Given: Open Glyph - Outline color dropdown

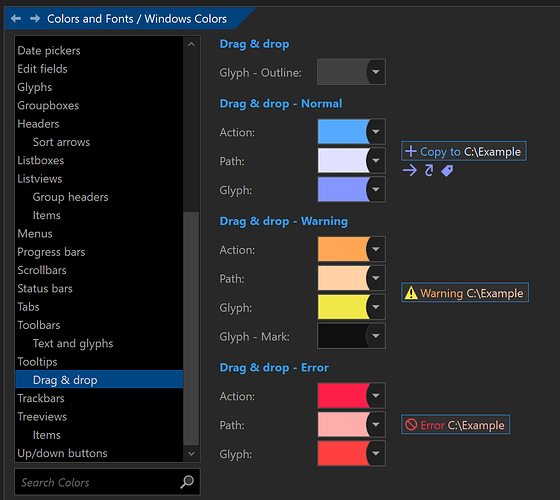Looking at the screenshot, I should 376,72.
